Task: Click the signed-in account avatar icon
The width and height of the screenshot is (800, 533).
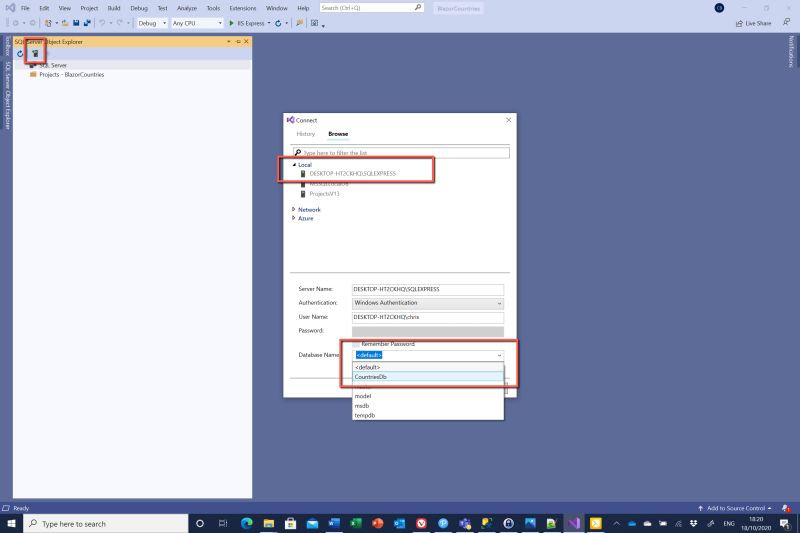Action: pyautogui.click(x=719, y=8)
